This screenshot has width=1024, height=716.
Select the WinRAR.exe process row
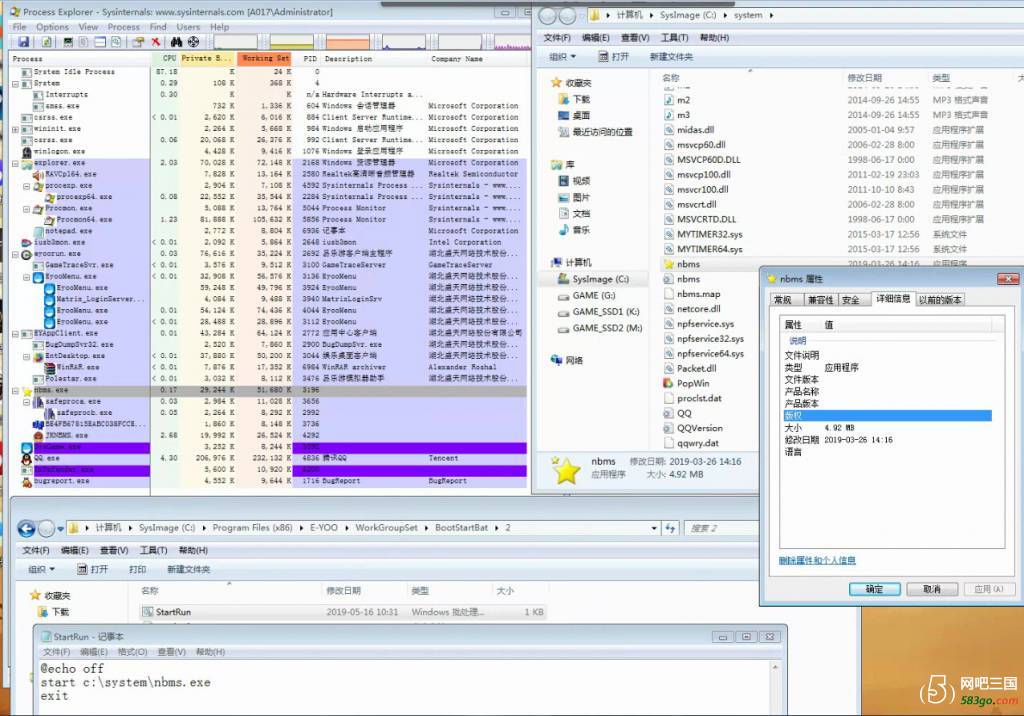pyautogui.click(x=269, y=367)
